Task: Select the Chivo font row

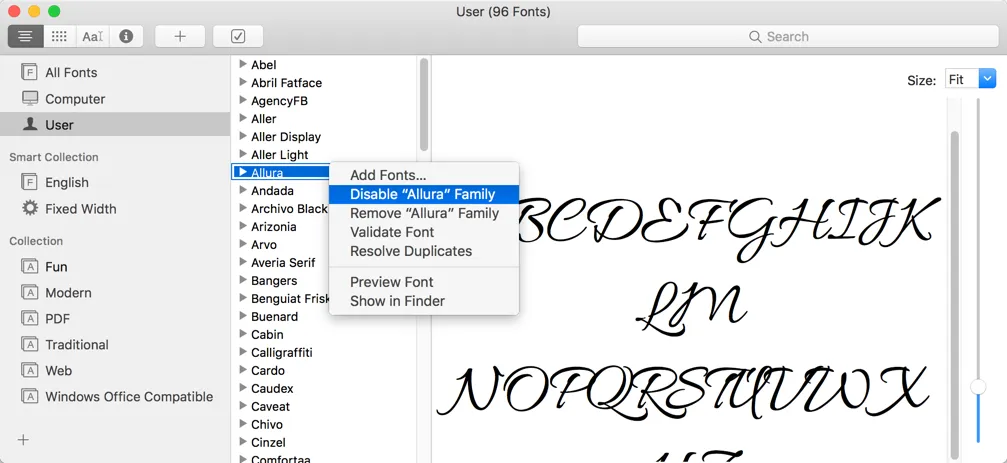Action: 324,424
